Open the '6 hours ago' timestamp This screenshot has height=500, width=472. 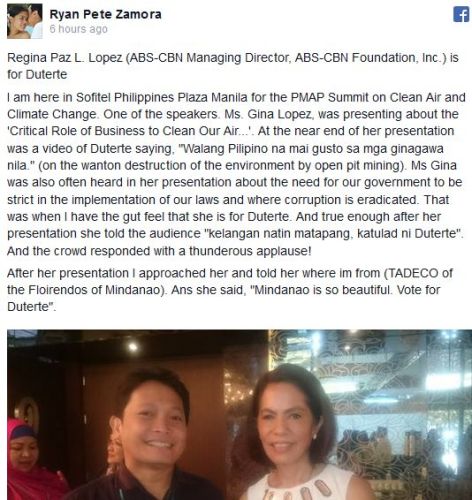(78, 29)
